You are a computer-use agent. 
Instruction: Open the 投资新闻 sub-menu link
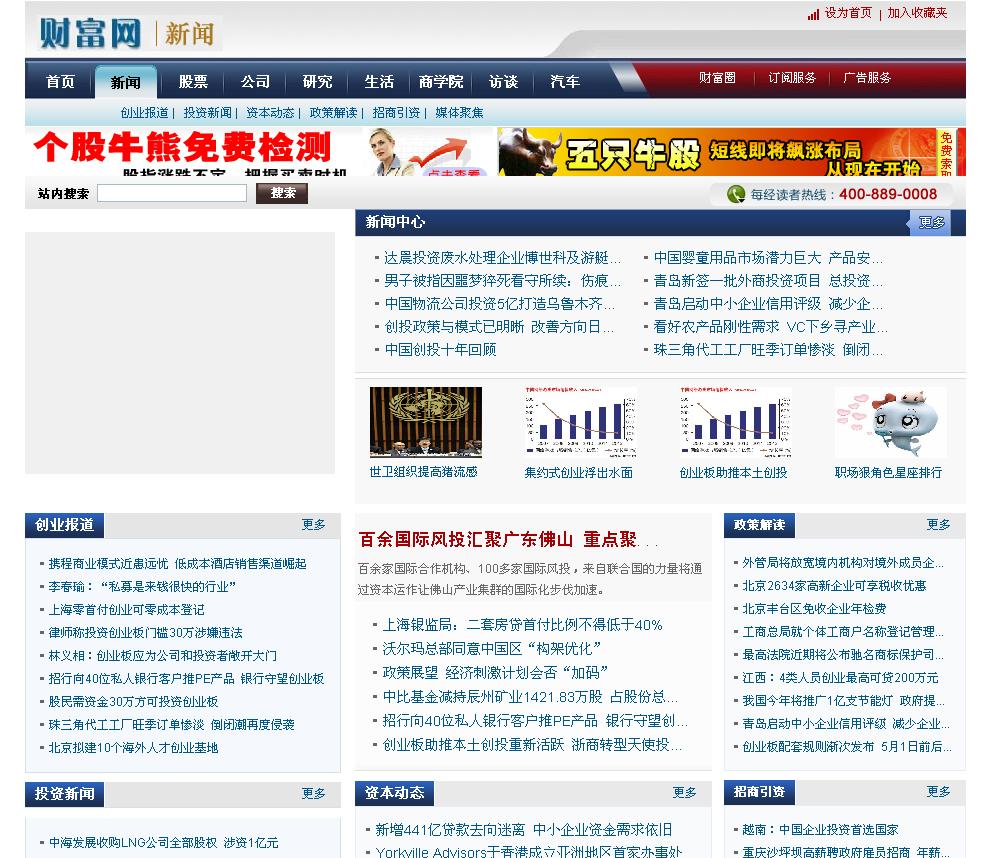click(x=207, y=113)
